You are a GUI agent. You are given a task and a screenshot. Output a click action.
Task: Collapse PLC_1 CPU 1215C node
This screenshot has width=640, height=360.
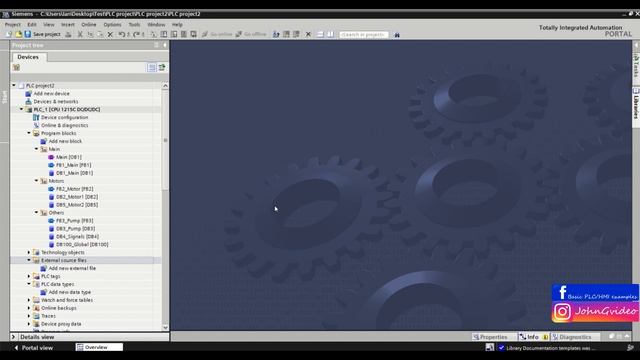[22, 109]
